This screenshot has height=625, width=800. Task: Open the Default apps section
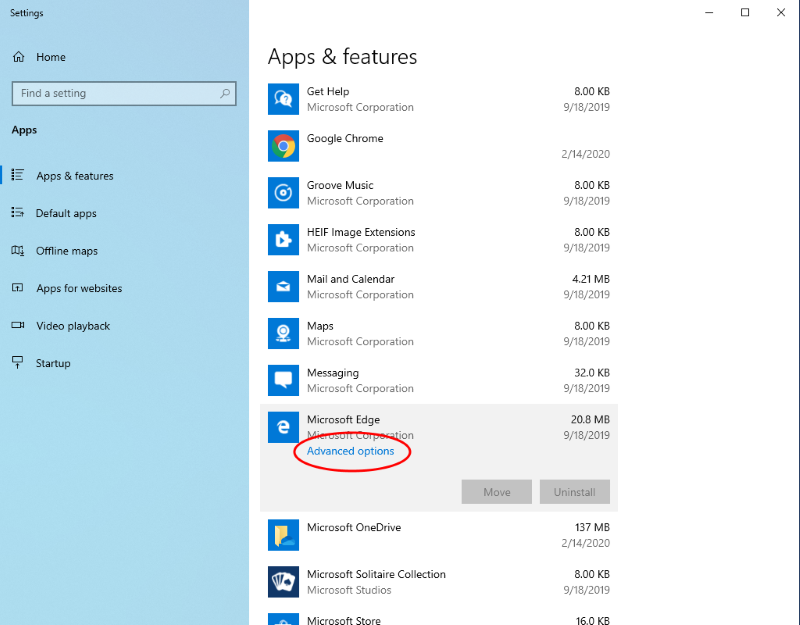[66, 213]
